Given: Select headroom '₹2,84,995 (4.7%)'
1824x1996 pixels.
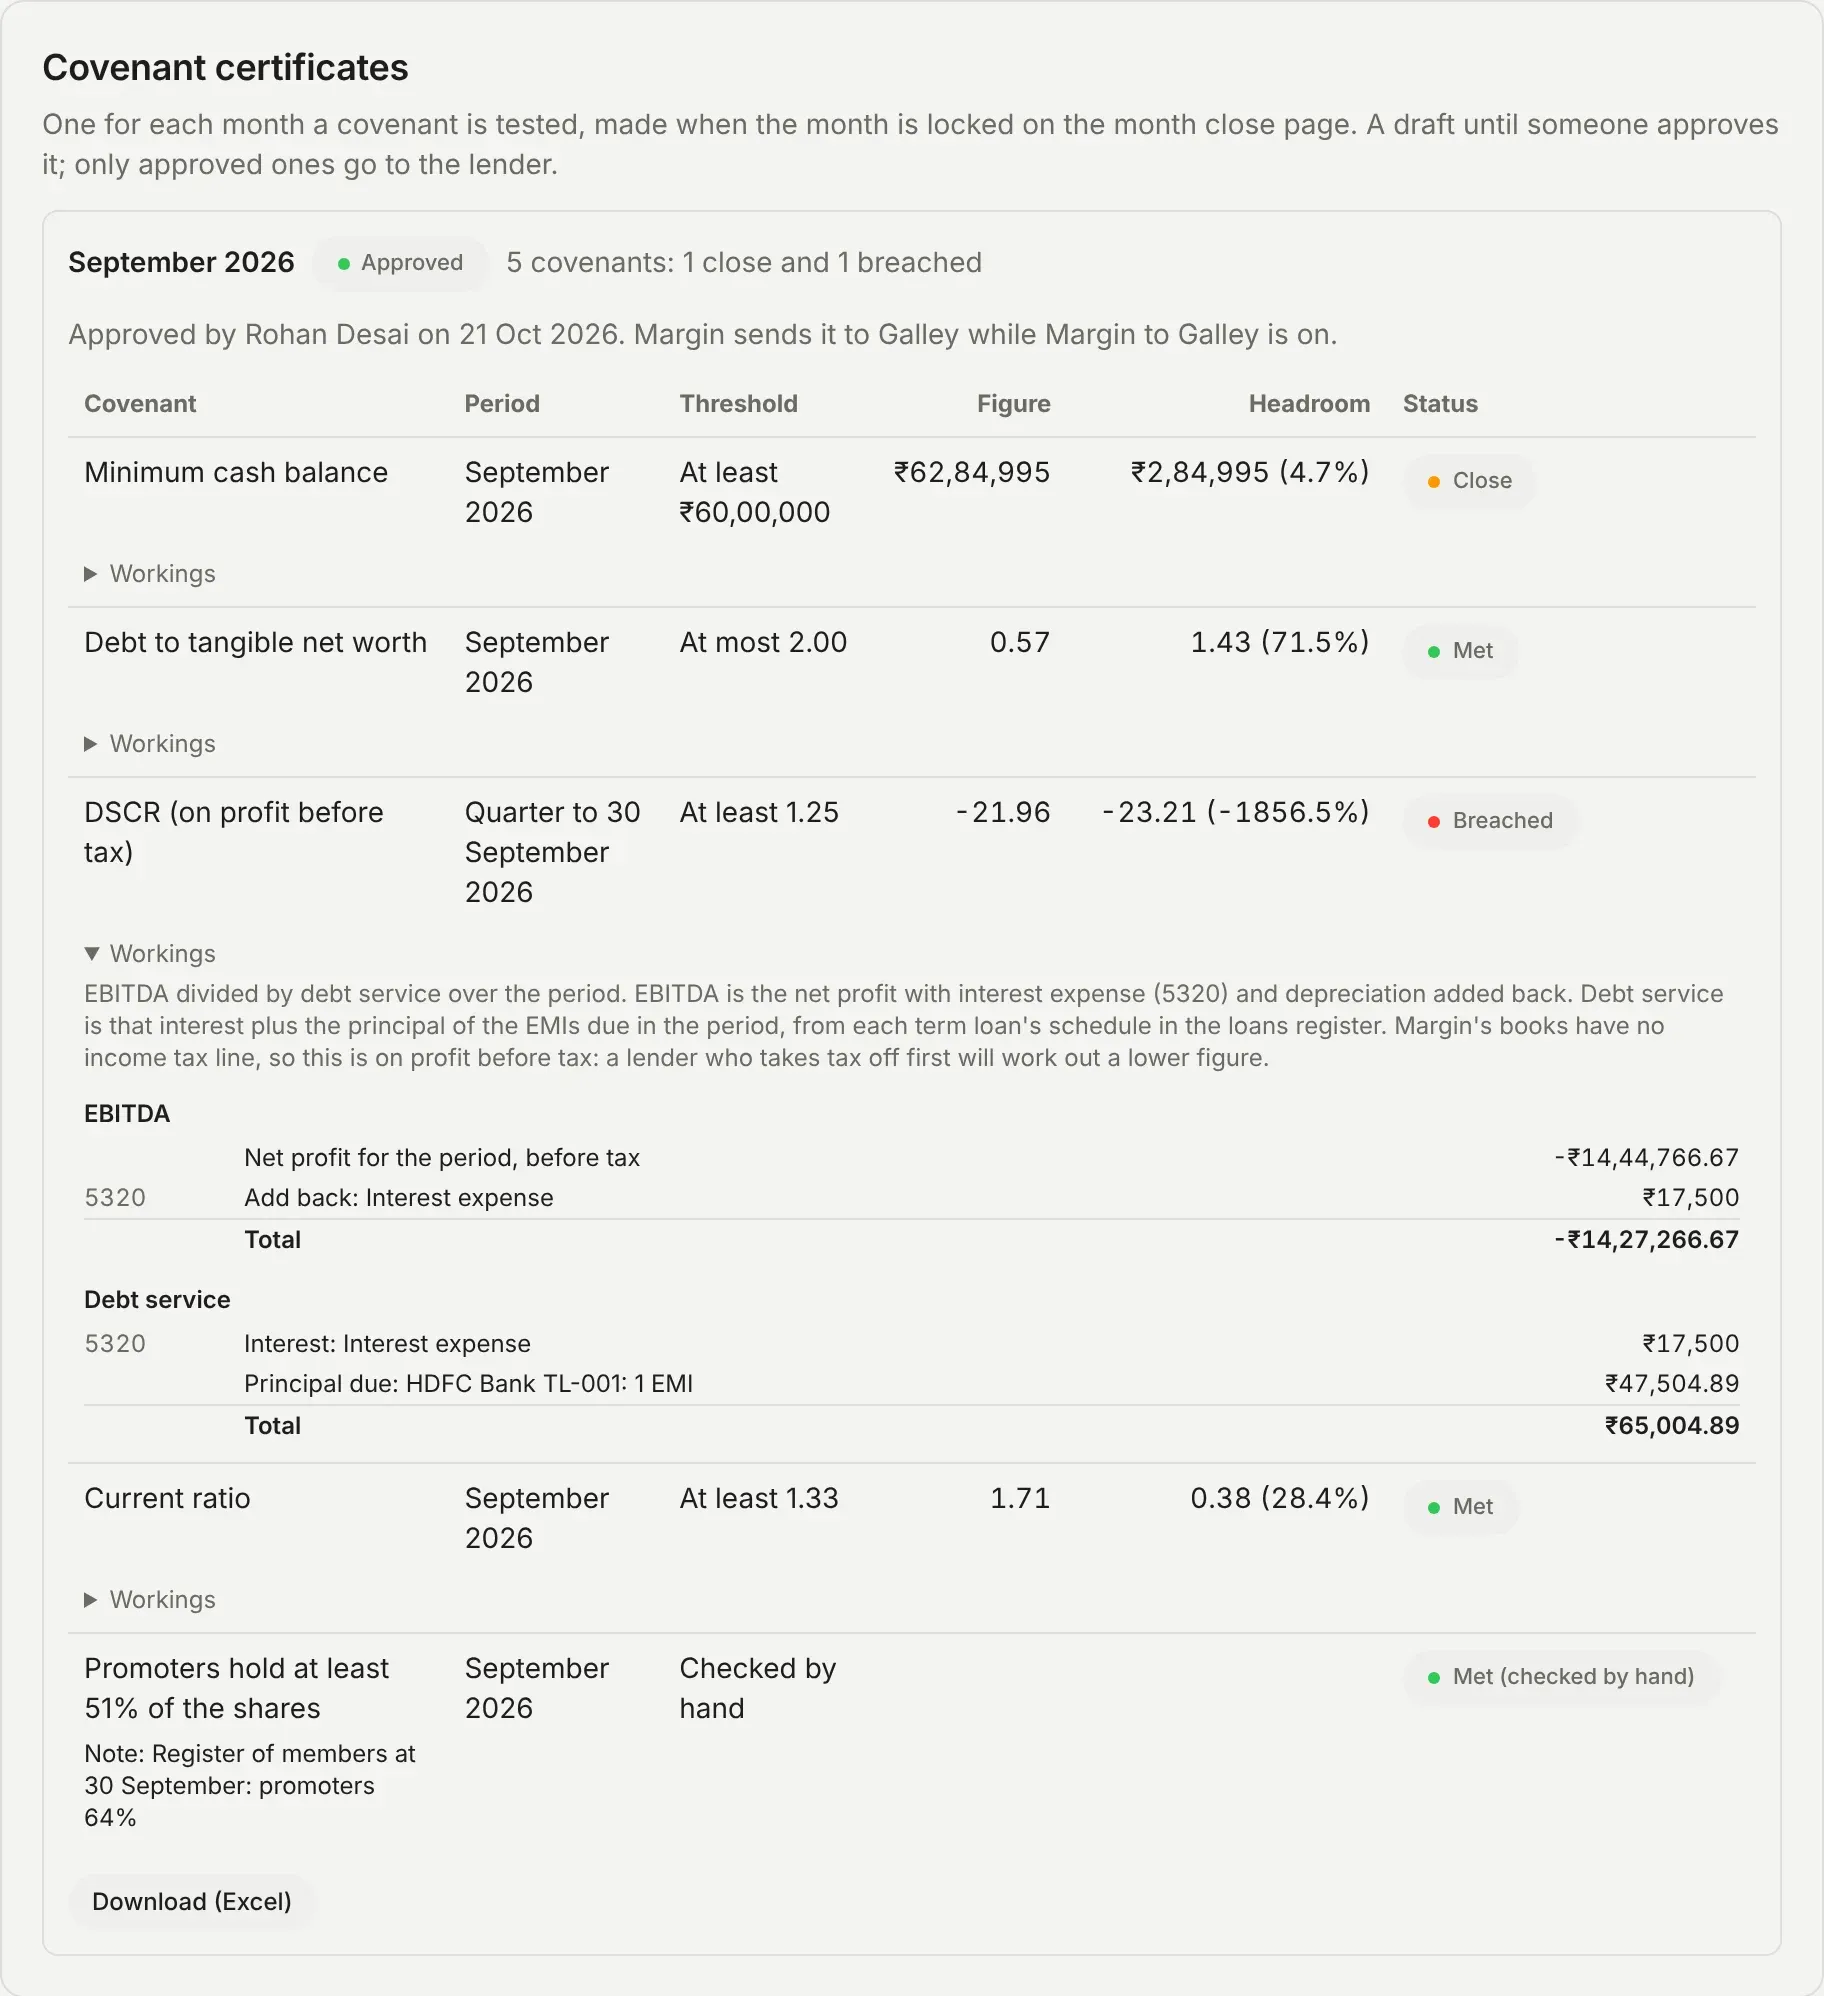Looking at the screenshot, I should (1250, 472).
